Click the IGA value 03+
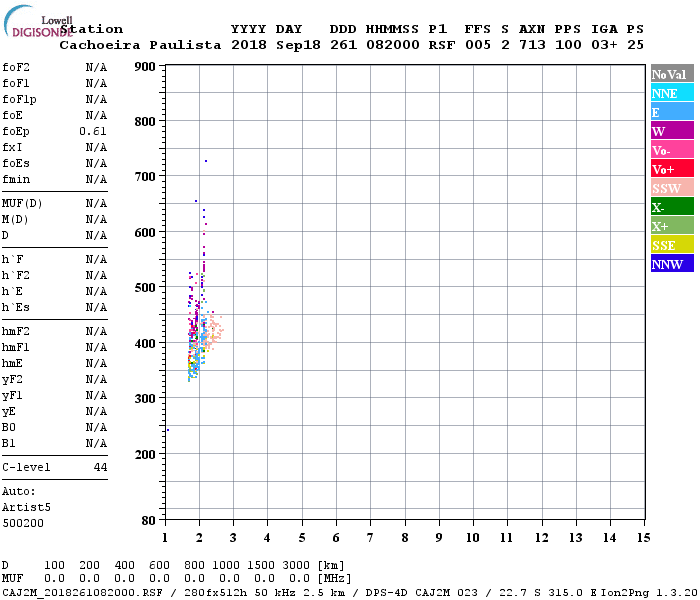 (x=604, y=45)
